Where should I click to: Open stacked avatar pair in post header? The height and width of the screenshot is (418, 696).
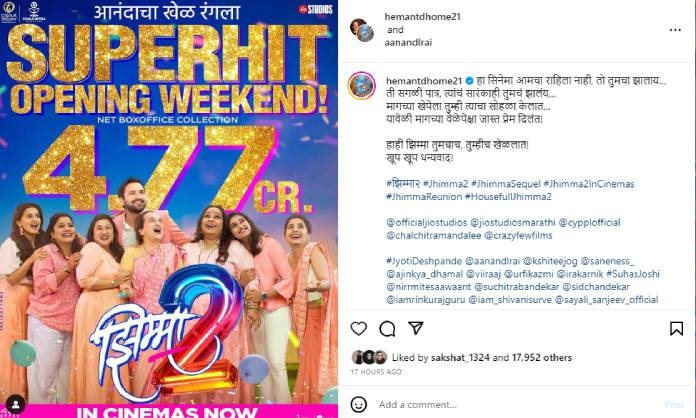362,30
